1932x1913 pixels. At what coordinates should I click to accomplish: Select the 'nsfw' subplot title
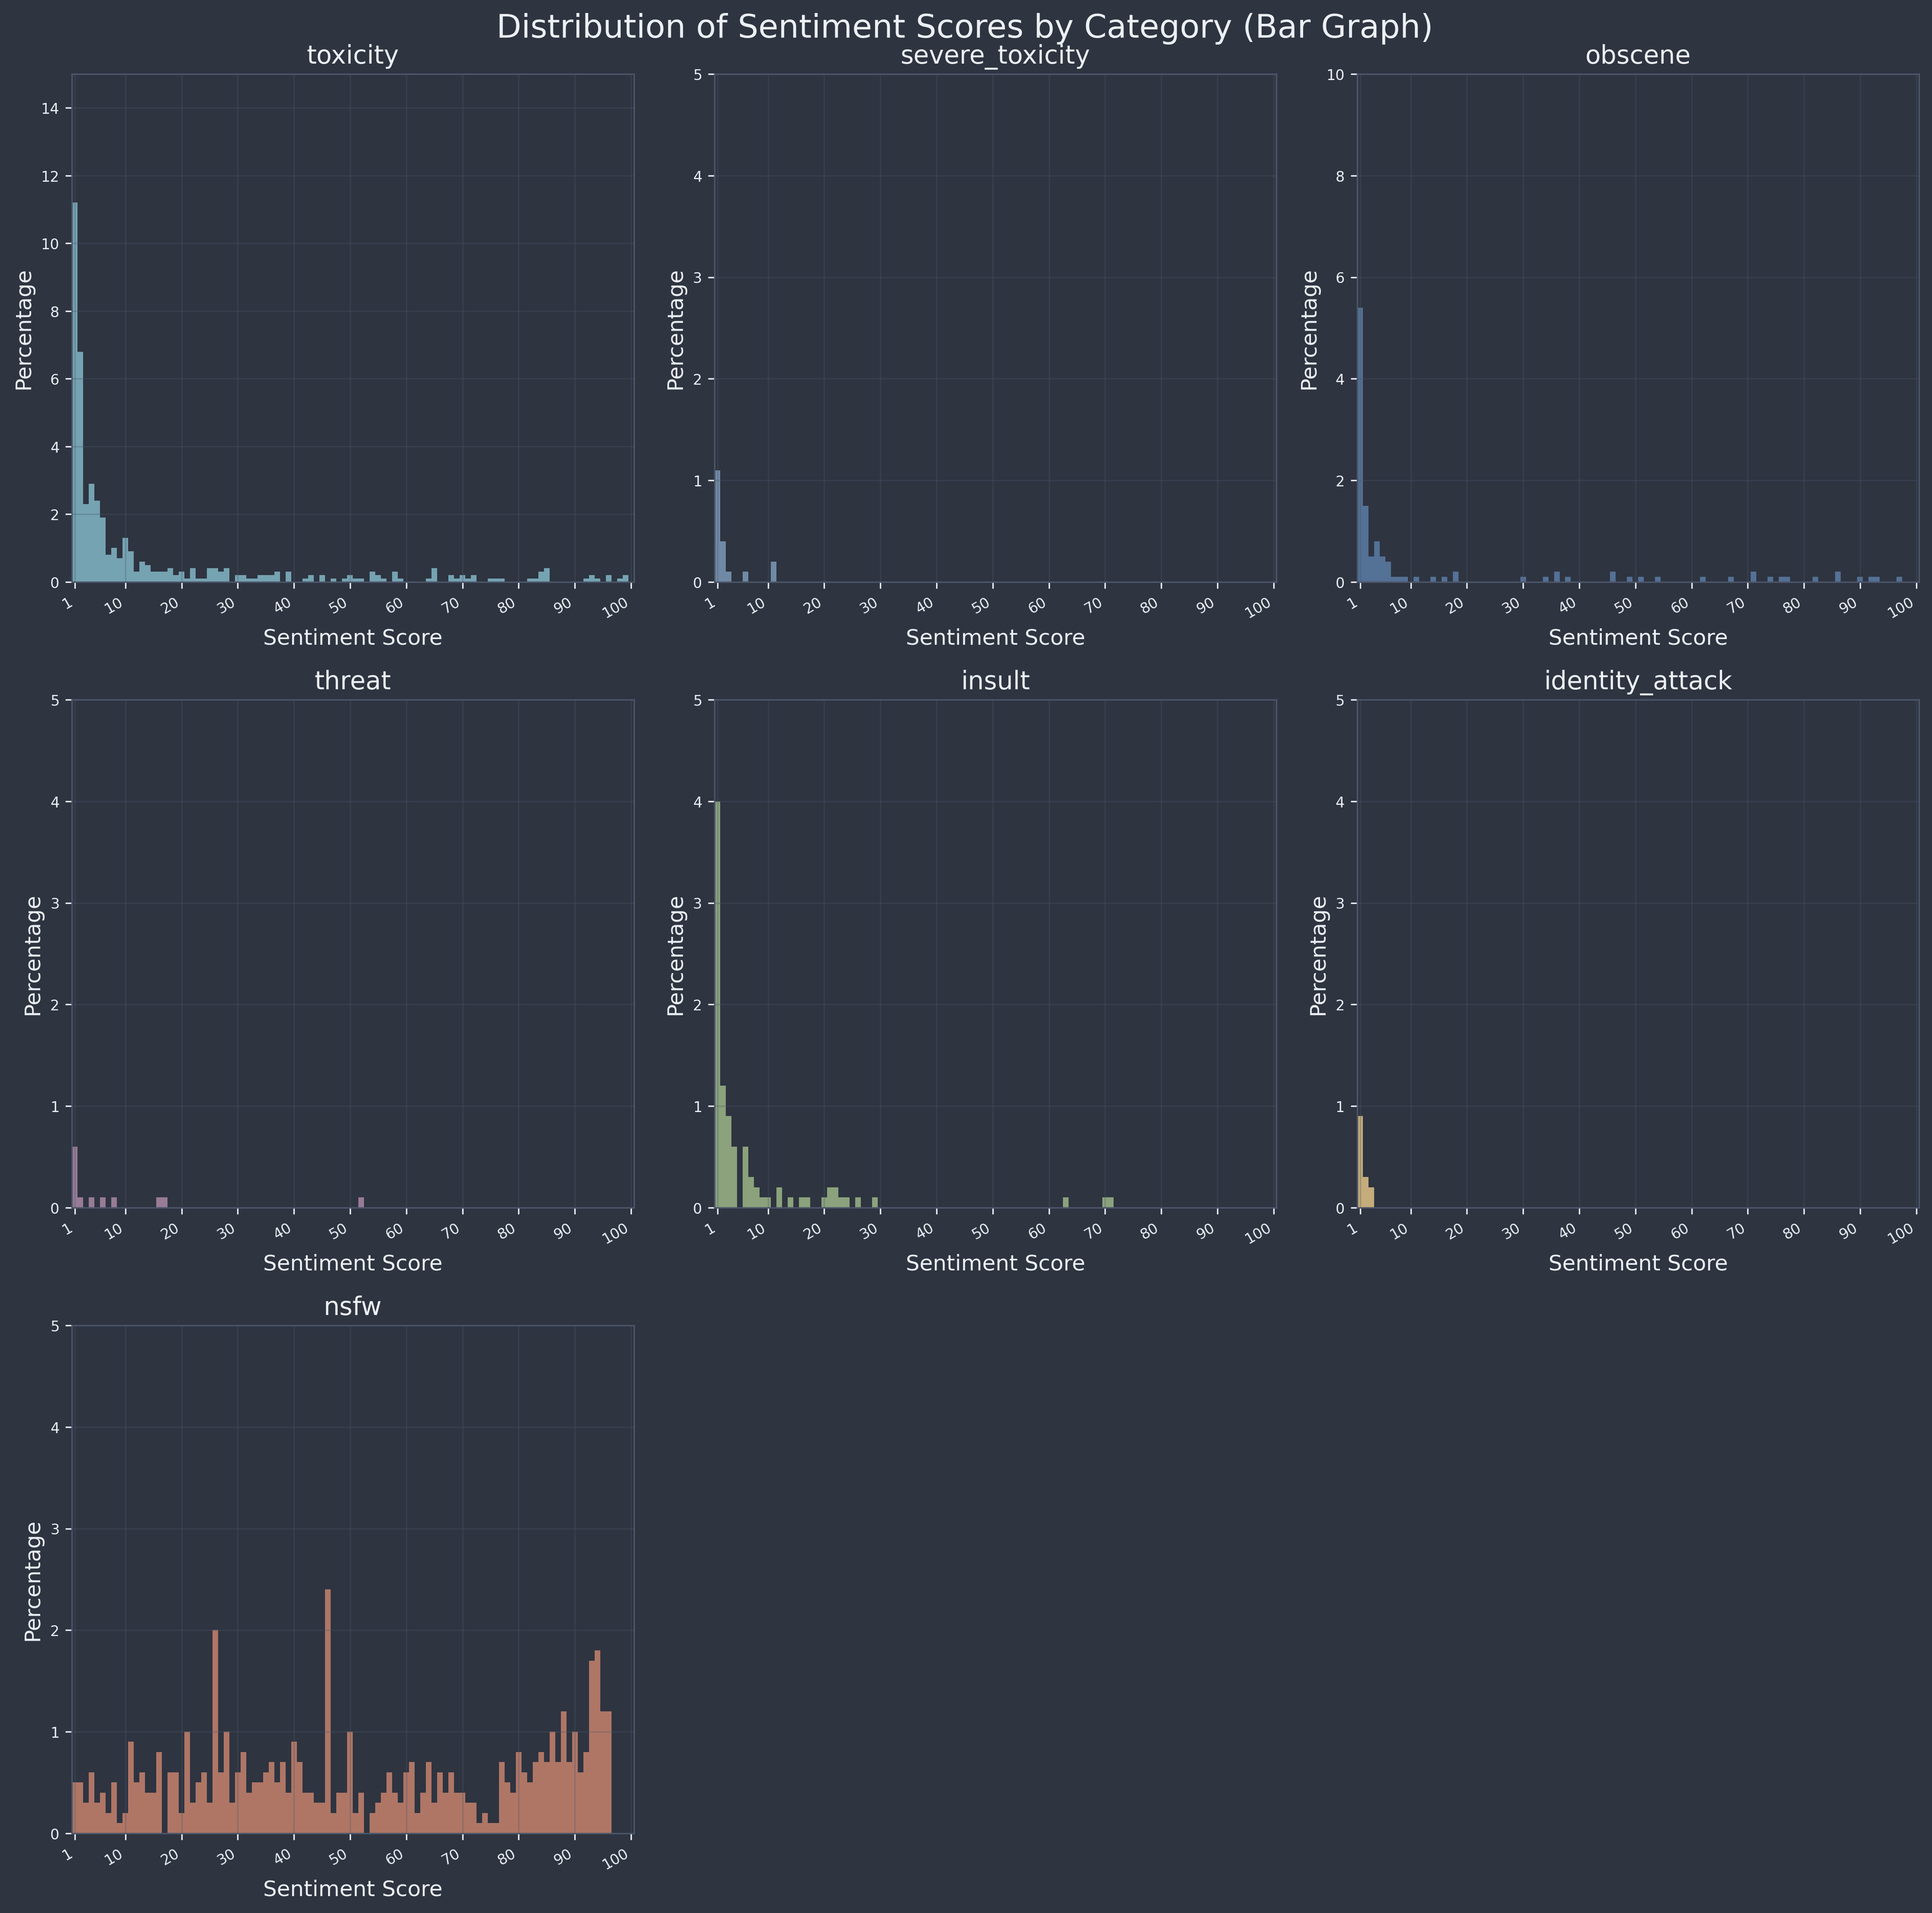352,1307
